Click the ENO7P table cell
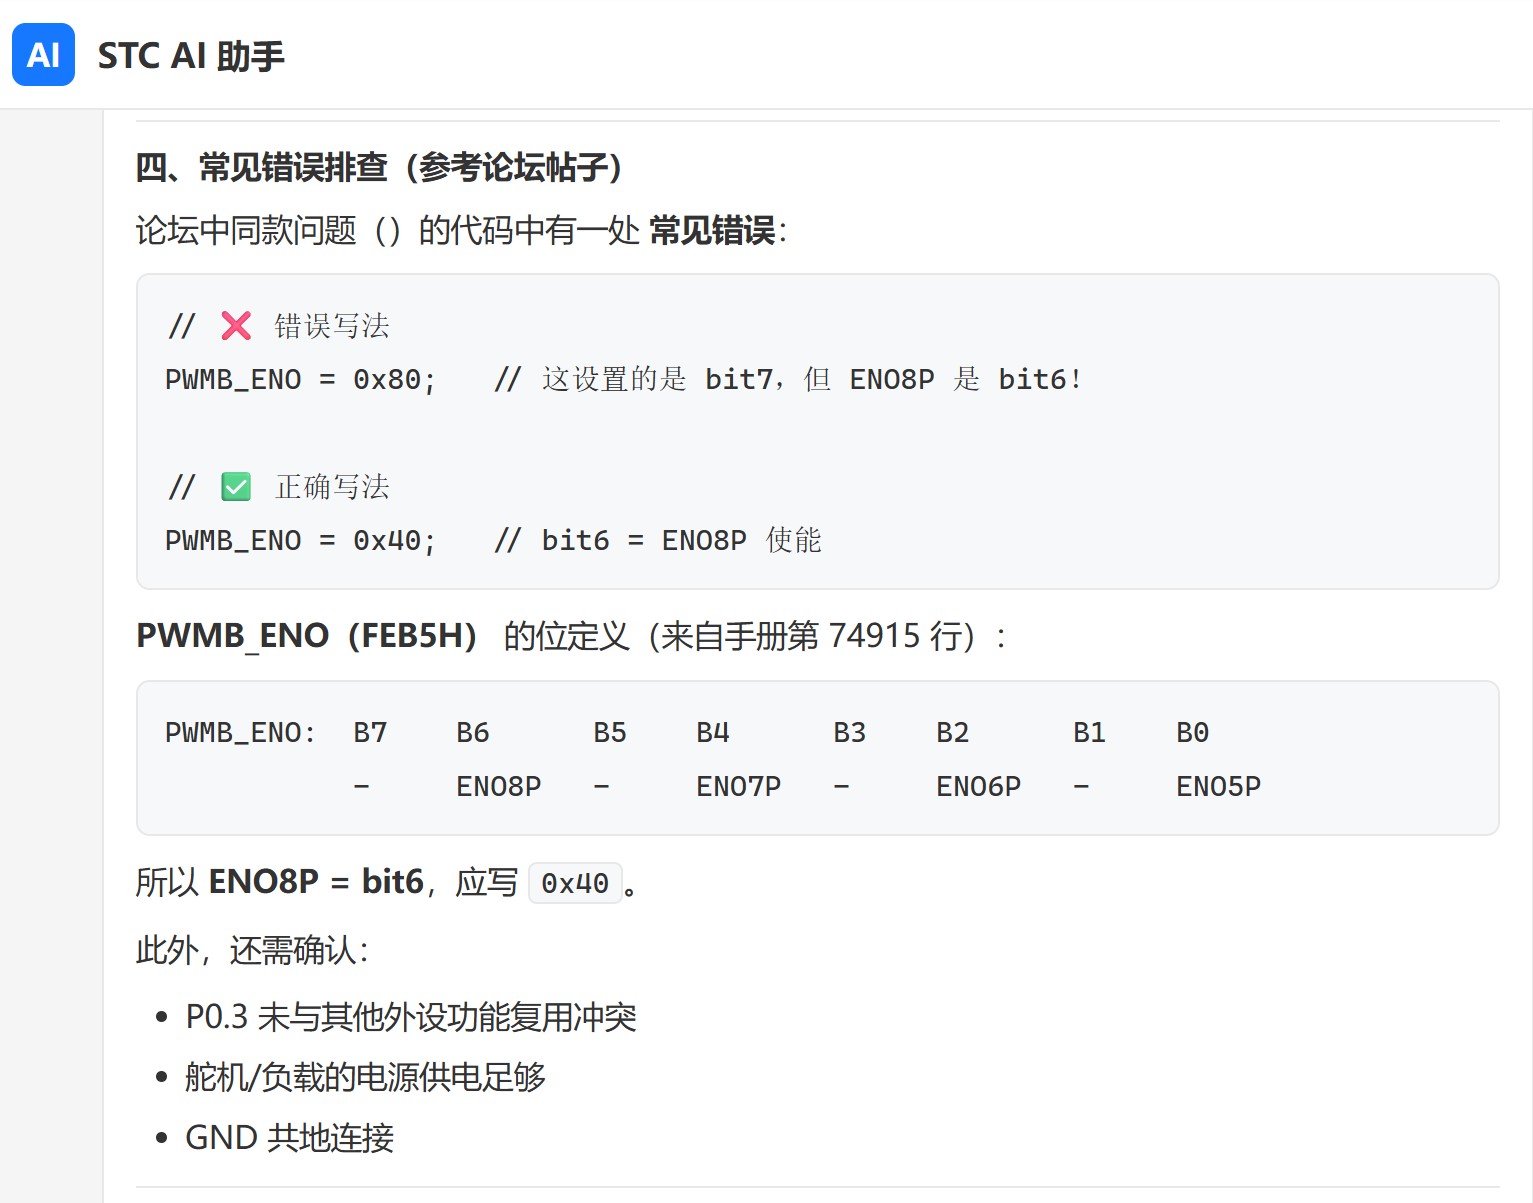The height and width of the screenshot is (1203, 1533). pos(739,787)
